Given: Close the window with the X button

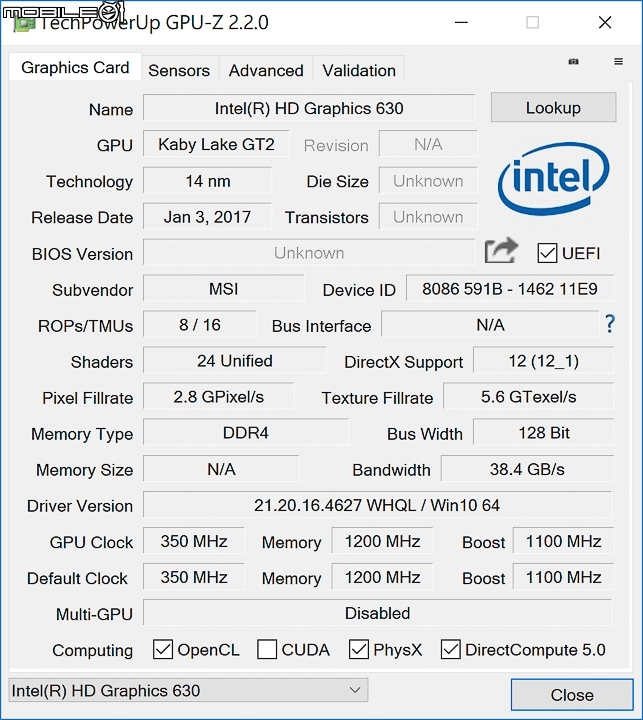Looking at the screenshot, I should [x=605, y=22].
